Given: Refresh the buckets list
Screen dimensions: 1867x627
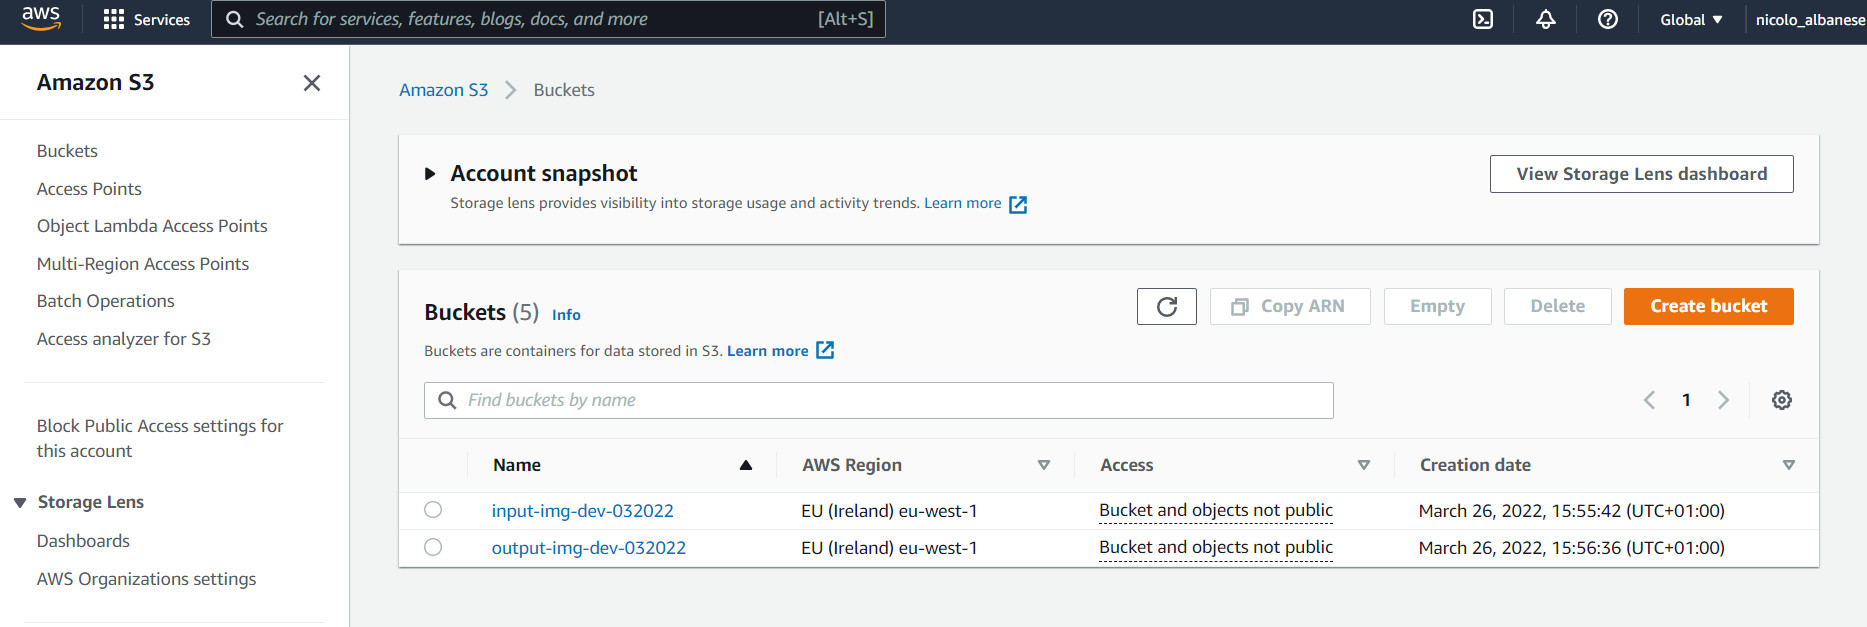Looking at the screenshot, I should click(1166, 306).
